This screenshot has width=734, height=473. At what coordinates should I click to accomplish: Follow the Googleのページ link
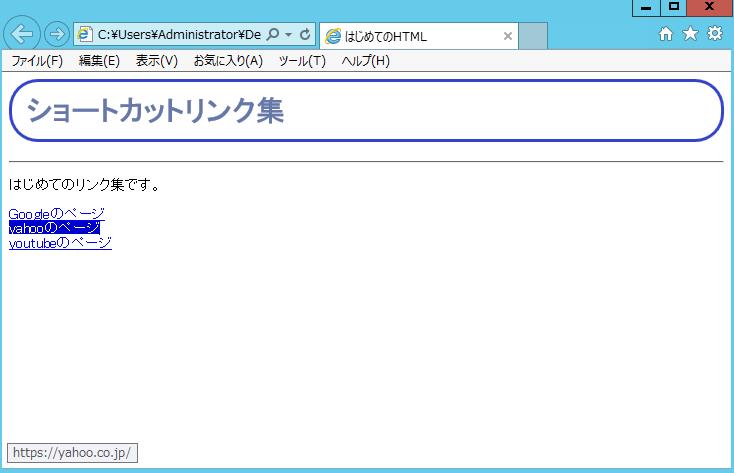tap(57, 214)
